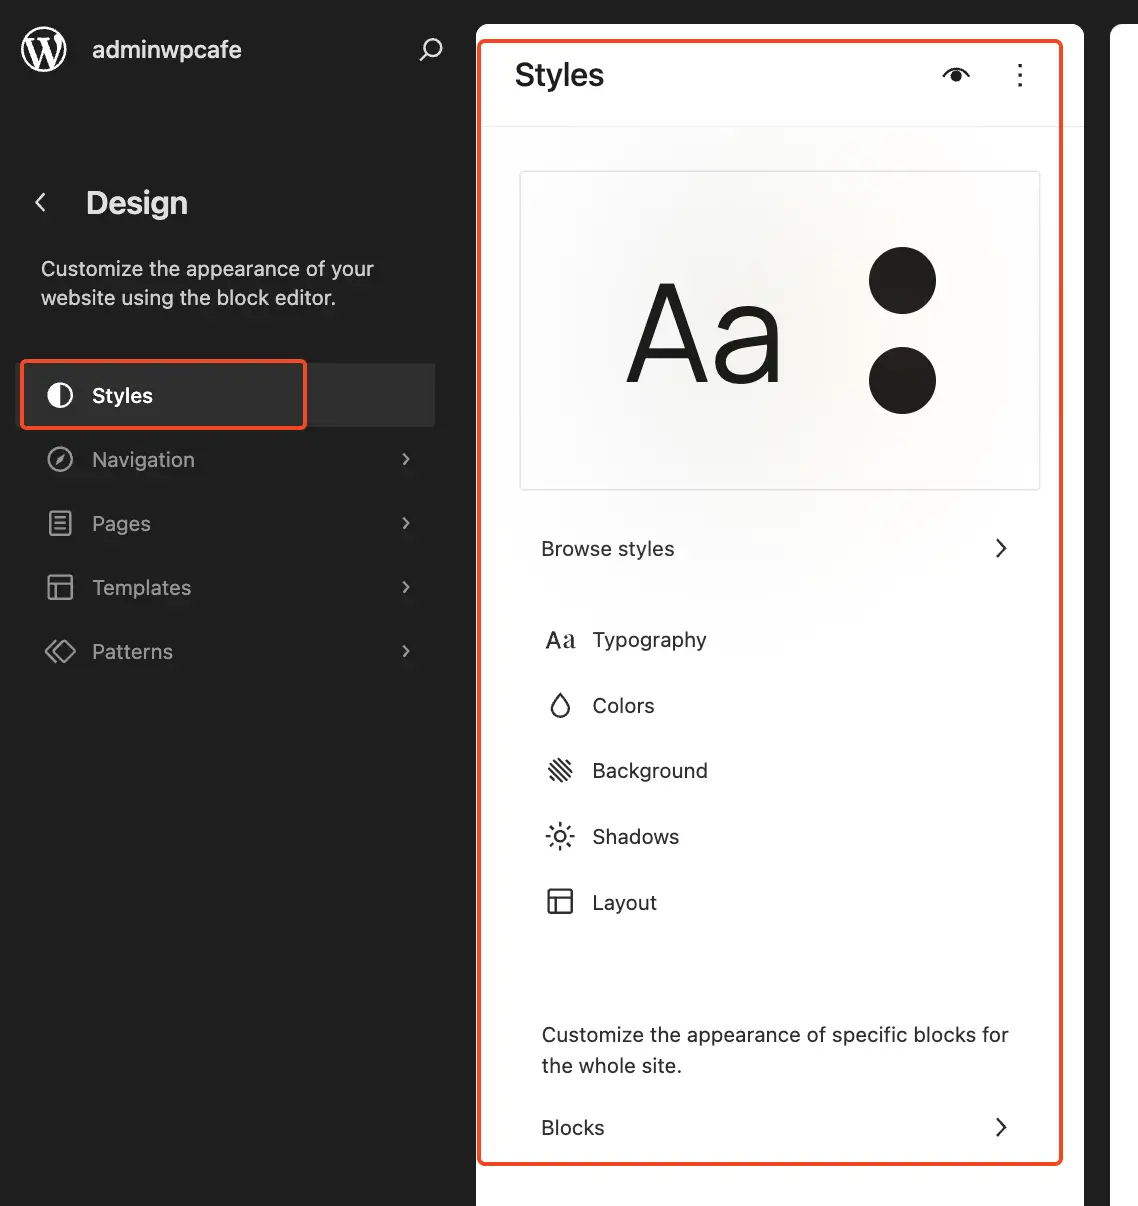This screenshot has height=1206, width=1138.
Task: Toggle the Style Book eye preview
Action: click(955, 75)
